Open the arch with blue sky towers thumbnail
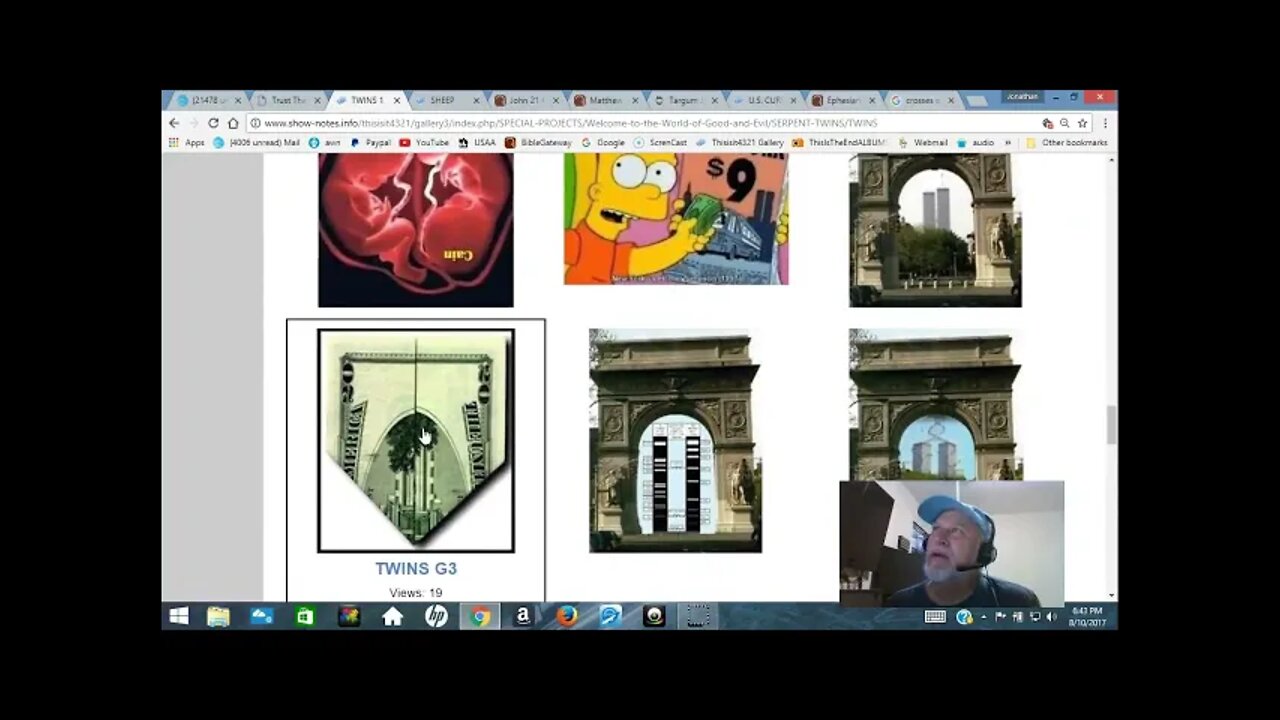1280x720 pixels. pos(935,404)
